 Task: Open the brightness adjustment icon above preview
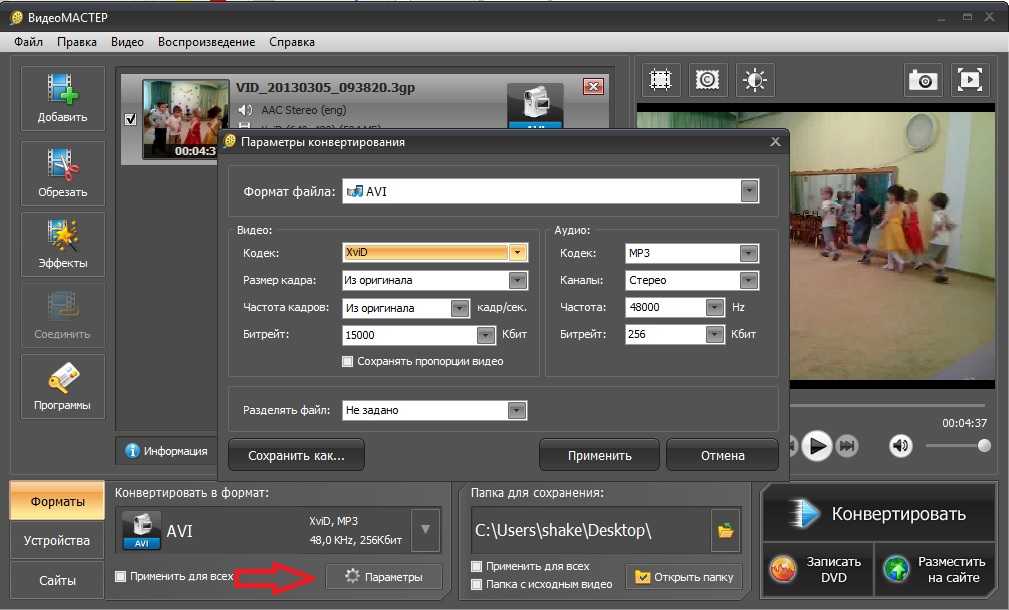point(755,80)
